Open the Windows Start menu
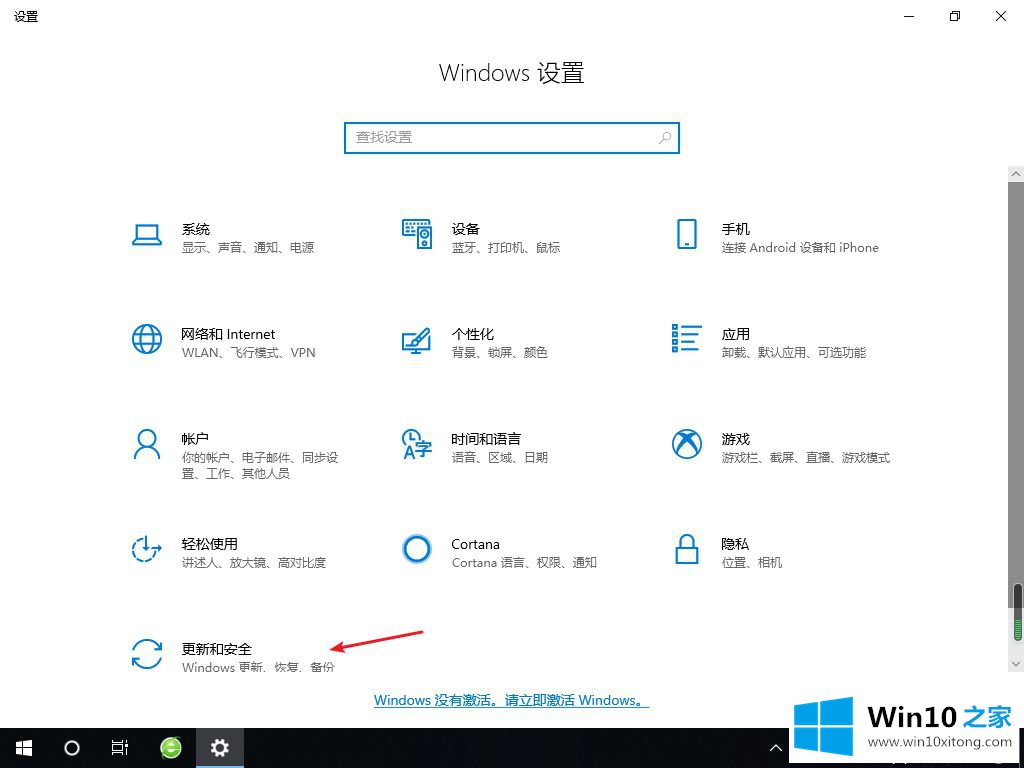The image size is (1024, 768). 24,748
